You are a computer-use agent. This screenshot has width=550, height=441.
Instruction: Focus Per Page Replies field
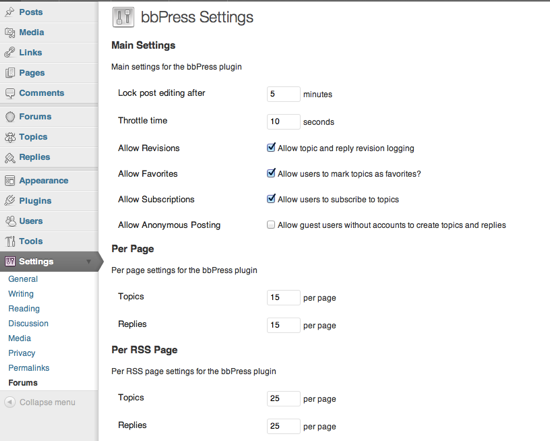[x=283, y=325]
